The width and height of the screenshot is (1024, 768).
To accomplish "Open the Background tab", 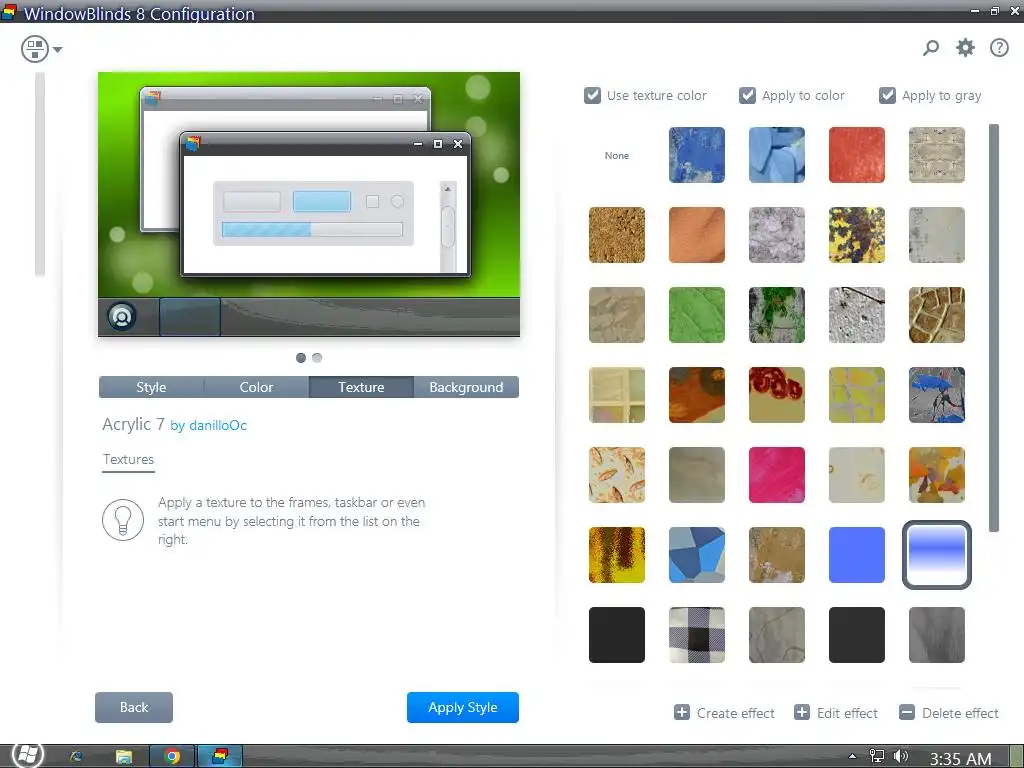I will pos(466,387).
